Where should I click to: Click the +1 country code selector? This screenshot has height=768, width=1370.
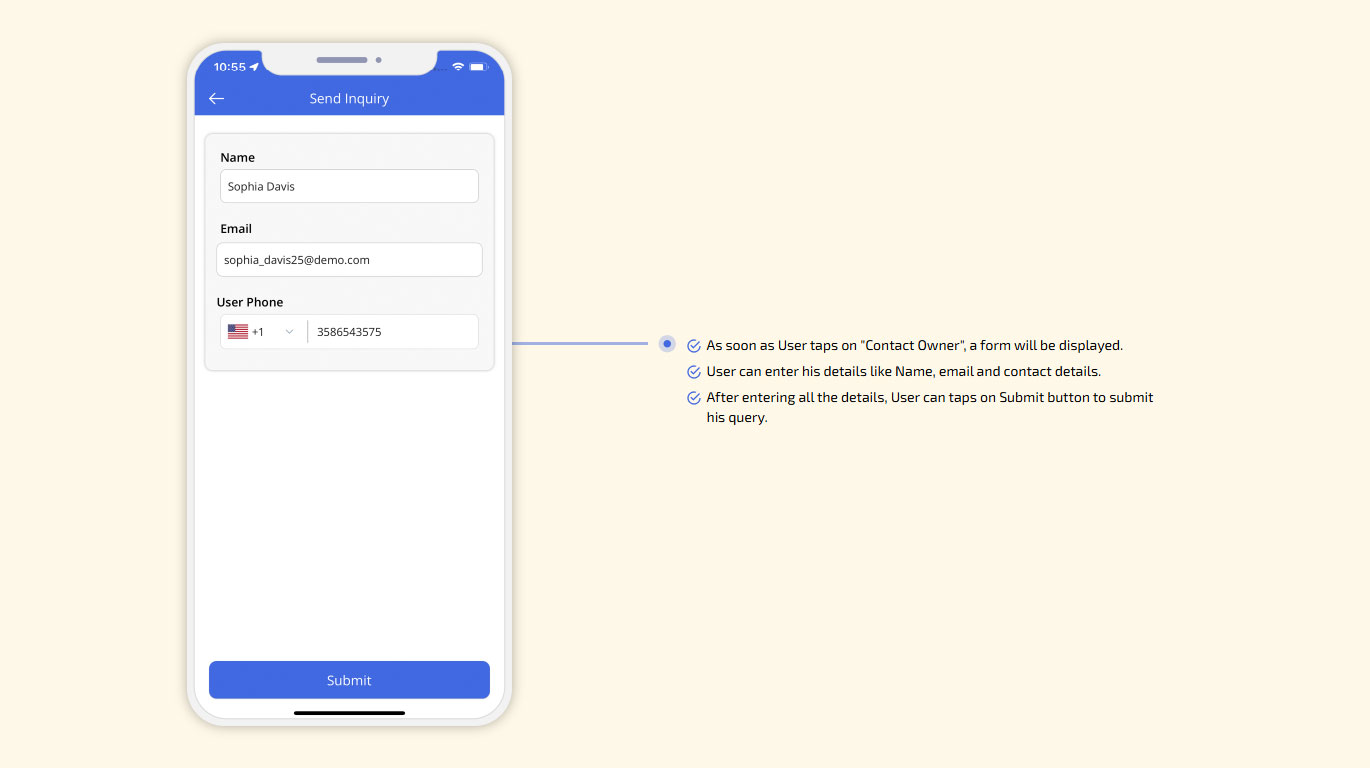pos(258,332)
